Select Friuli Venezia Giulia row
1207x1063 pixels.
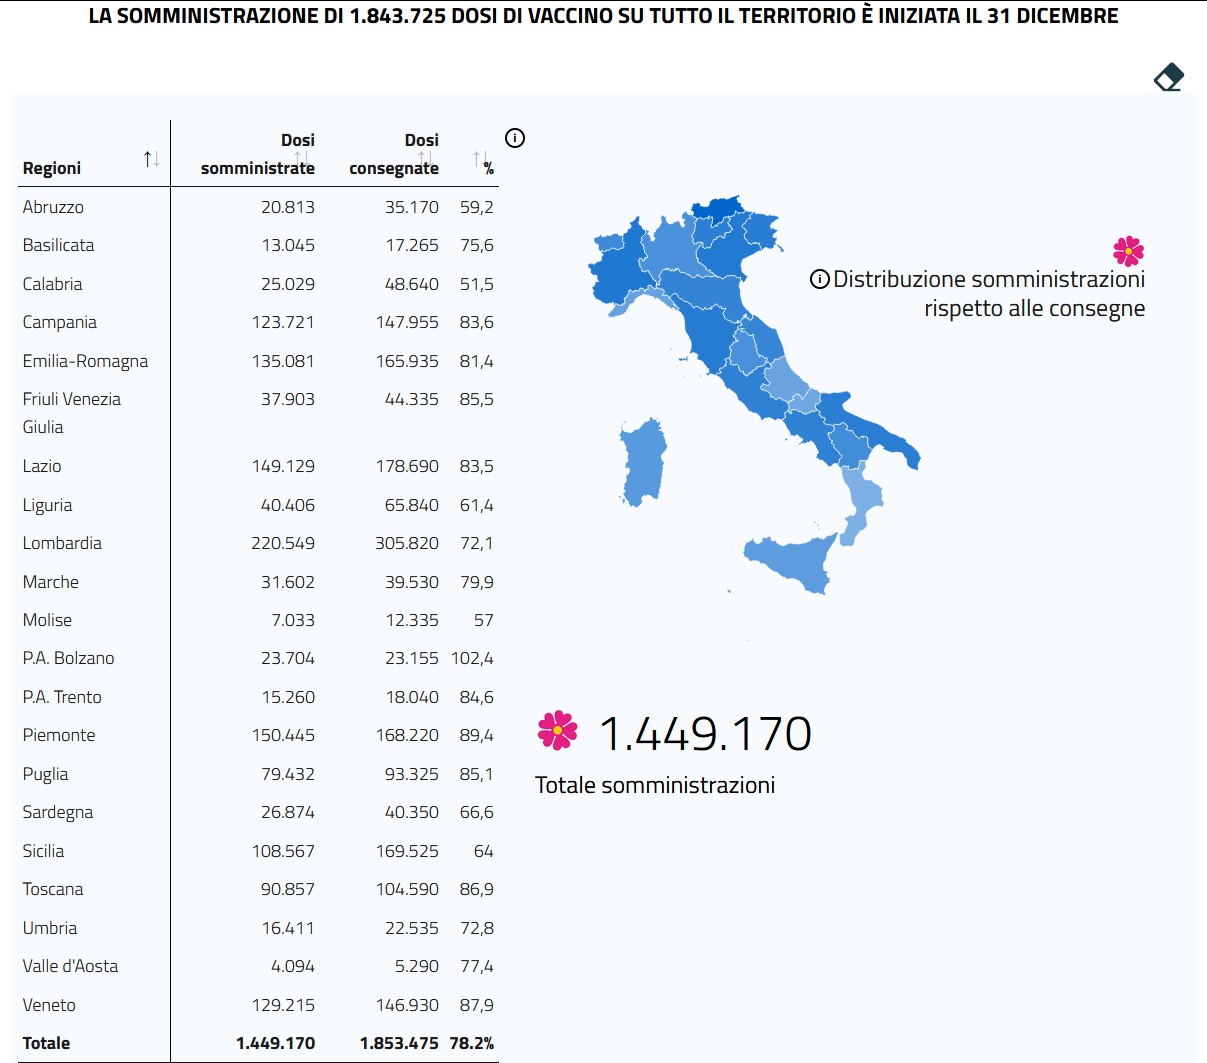[258, 413]
